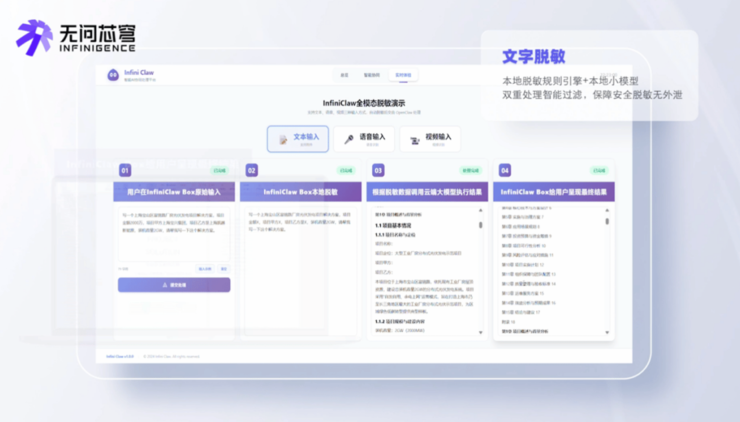
Task: Click the step 04 number badge
Action: 505,171
